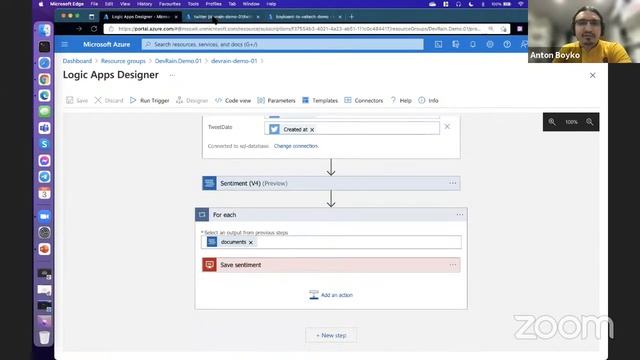
Task: Open the File menu in macOS menu bar
Action: [94, 4]
